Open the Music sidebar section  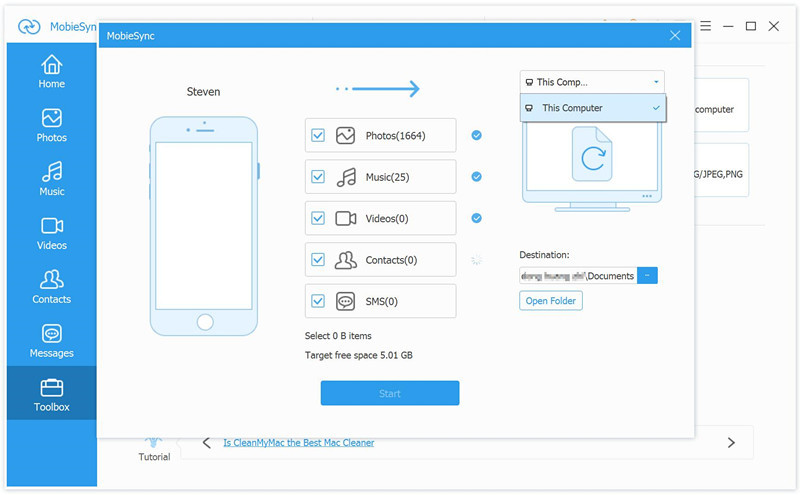tap(52, 179)
